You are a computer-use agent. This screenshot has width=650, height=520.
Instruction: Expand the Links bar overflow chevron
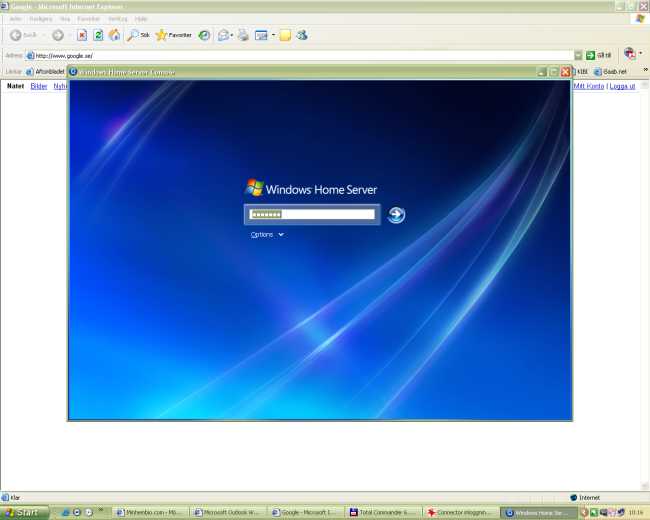pyautogui.click(x=645, y=70)
